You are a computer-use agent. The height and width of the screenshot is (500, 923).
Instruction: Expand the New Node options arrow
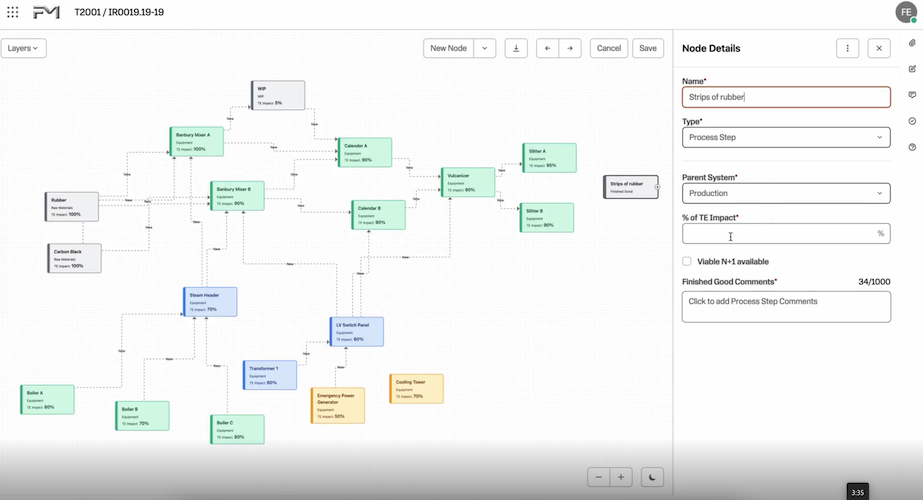(485, 48)
